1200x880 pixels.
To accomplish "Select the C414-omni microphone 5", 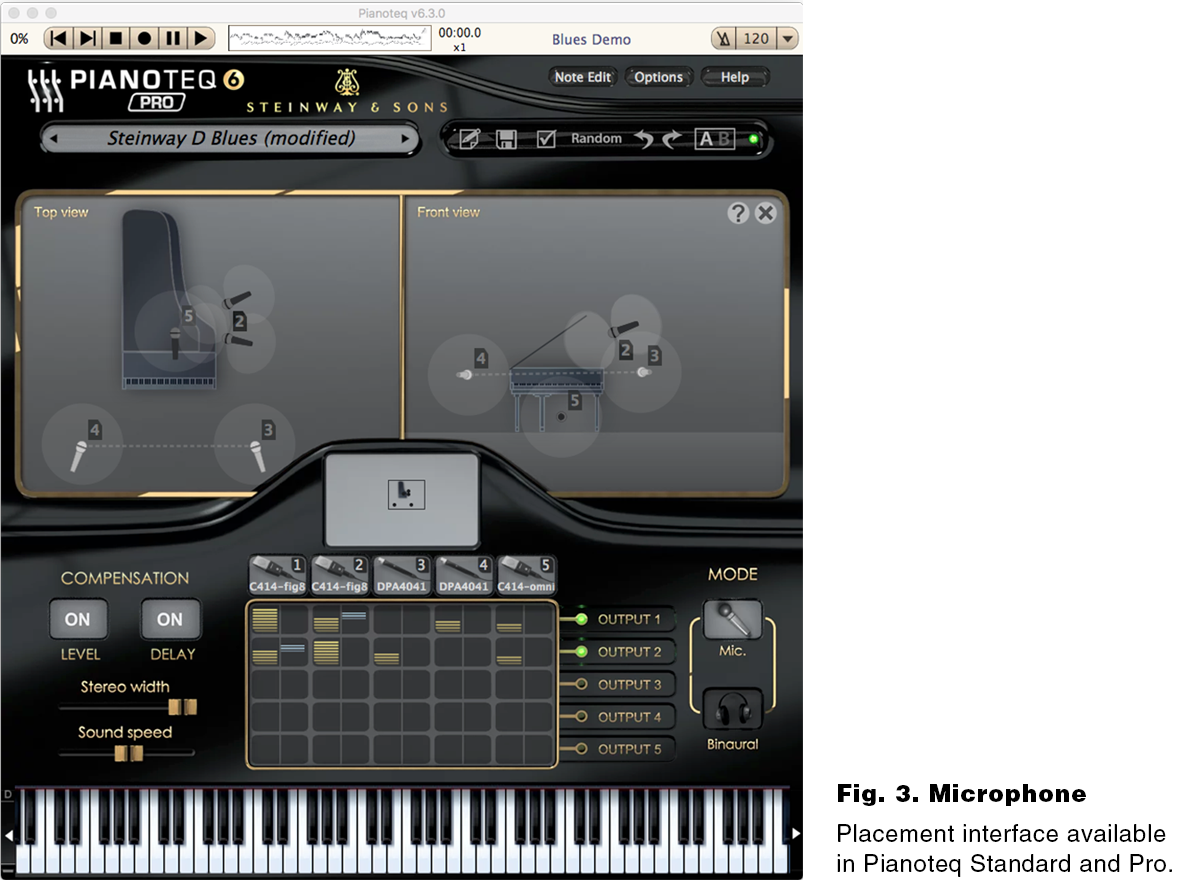I will (526, 573).
